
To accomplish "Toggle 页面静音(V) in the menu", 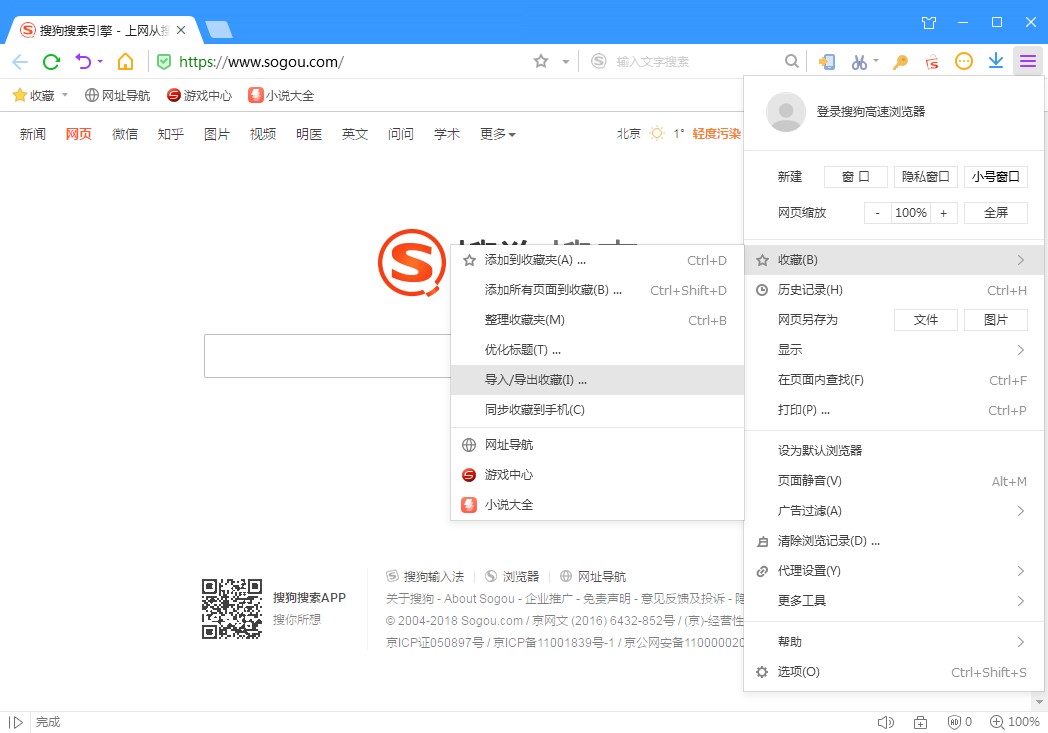I will [x=894, y=481].
